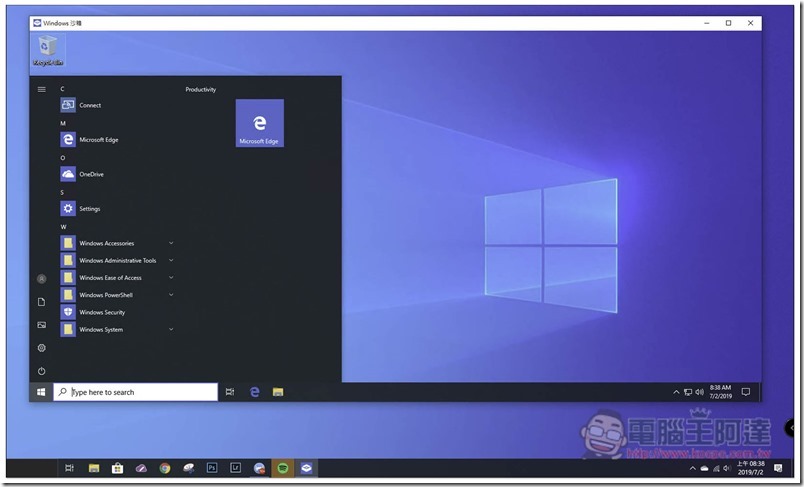
Task: Open Photoshop from the host taskbar
Action: 212,468
